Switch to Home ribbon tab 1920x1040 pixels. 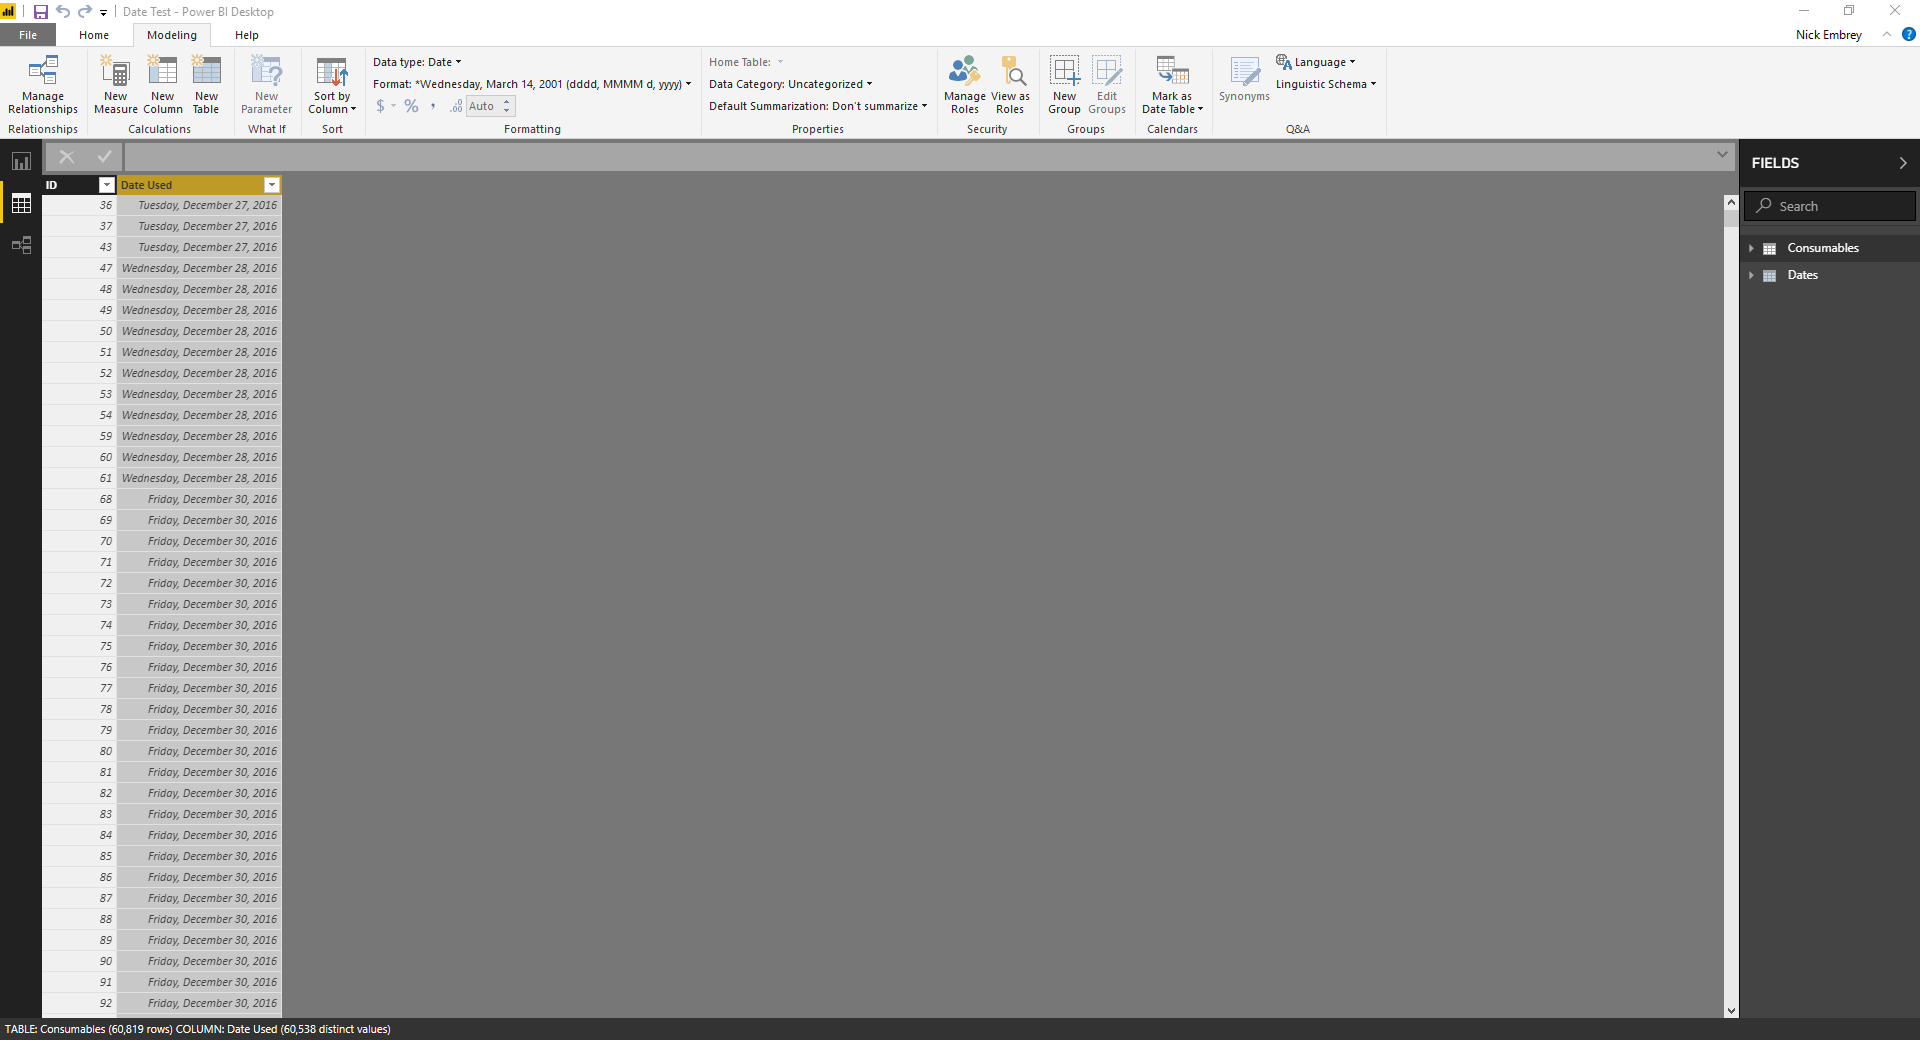(94, 35)
